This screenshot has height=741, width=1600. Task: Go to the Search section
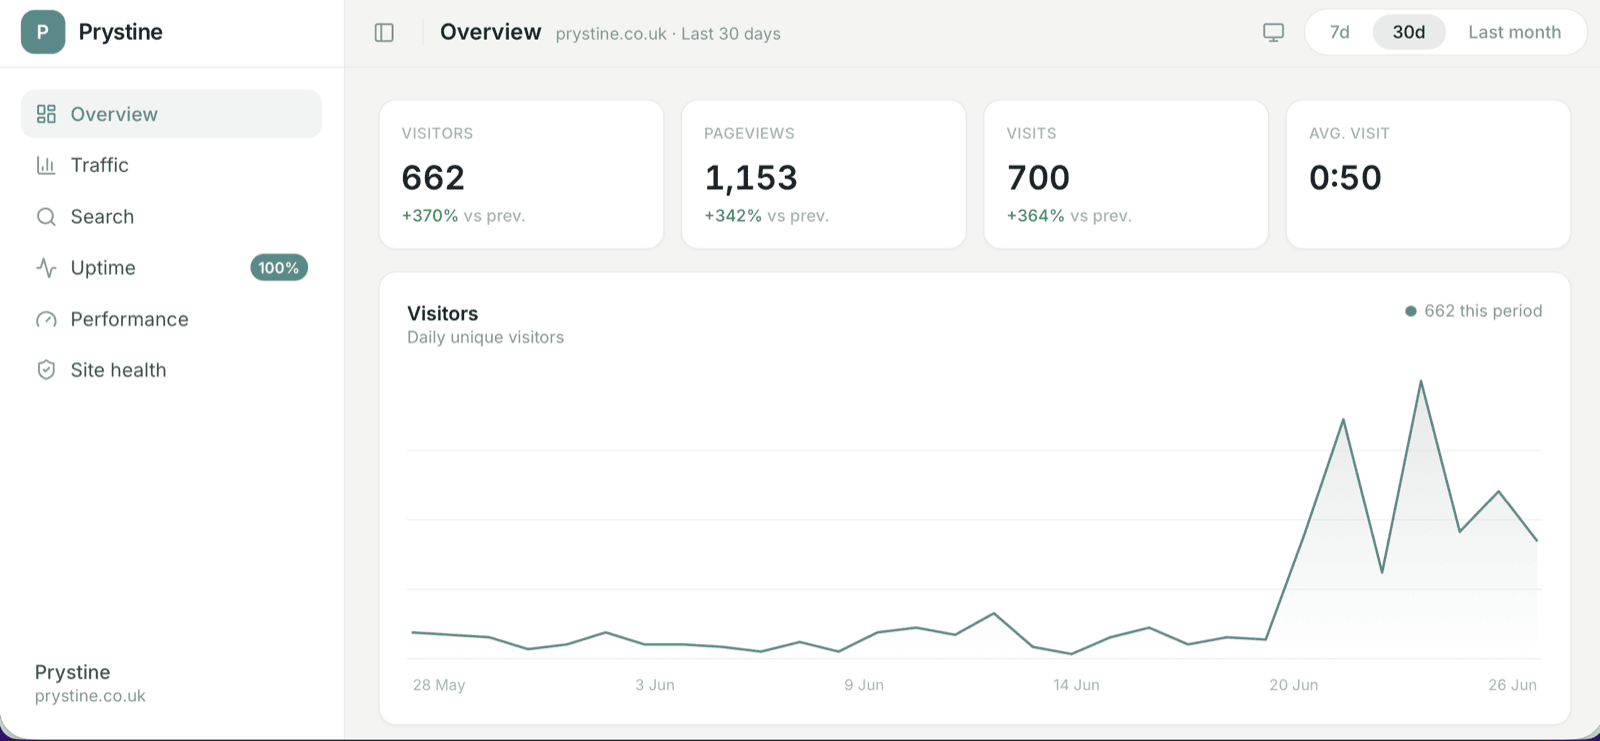click(x=171, y=217)
